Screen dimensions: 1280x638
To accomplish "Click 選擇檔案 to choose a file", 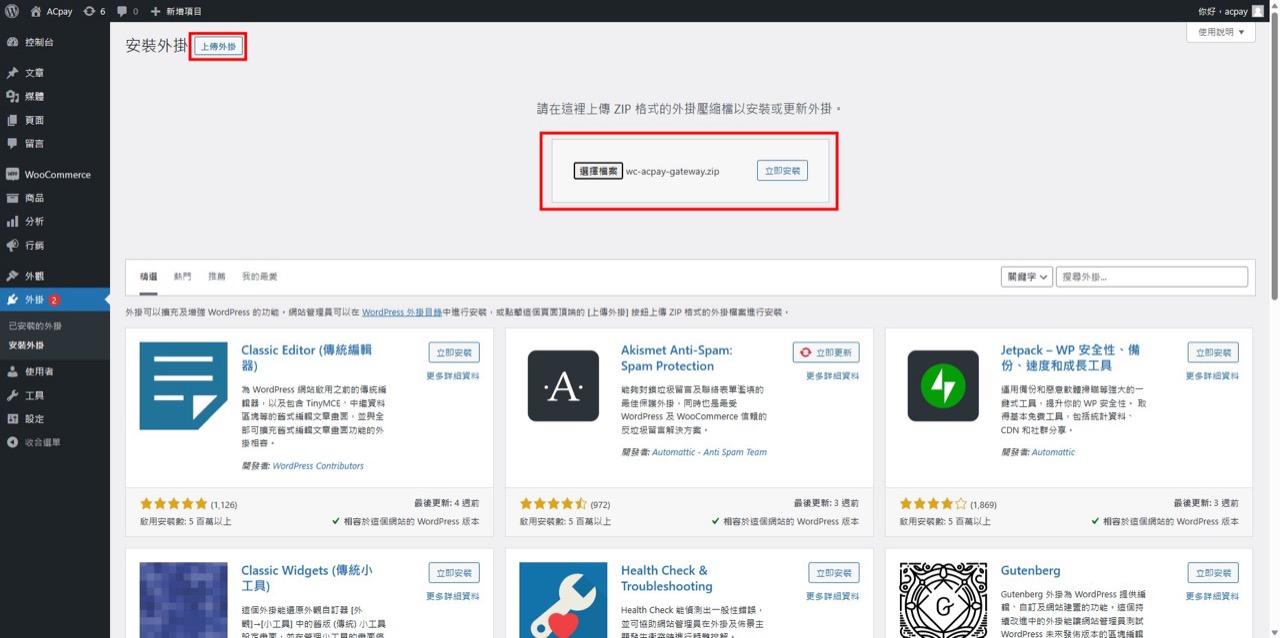I will pyautogui.click(x=598, y=171).
